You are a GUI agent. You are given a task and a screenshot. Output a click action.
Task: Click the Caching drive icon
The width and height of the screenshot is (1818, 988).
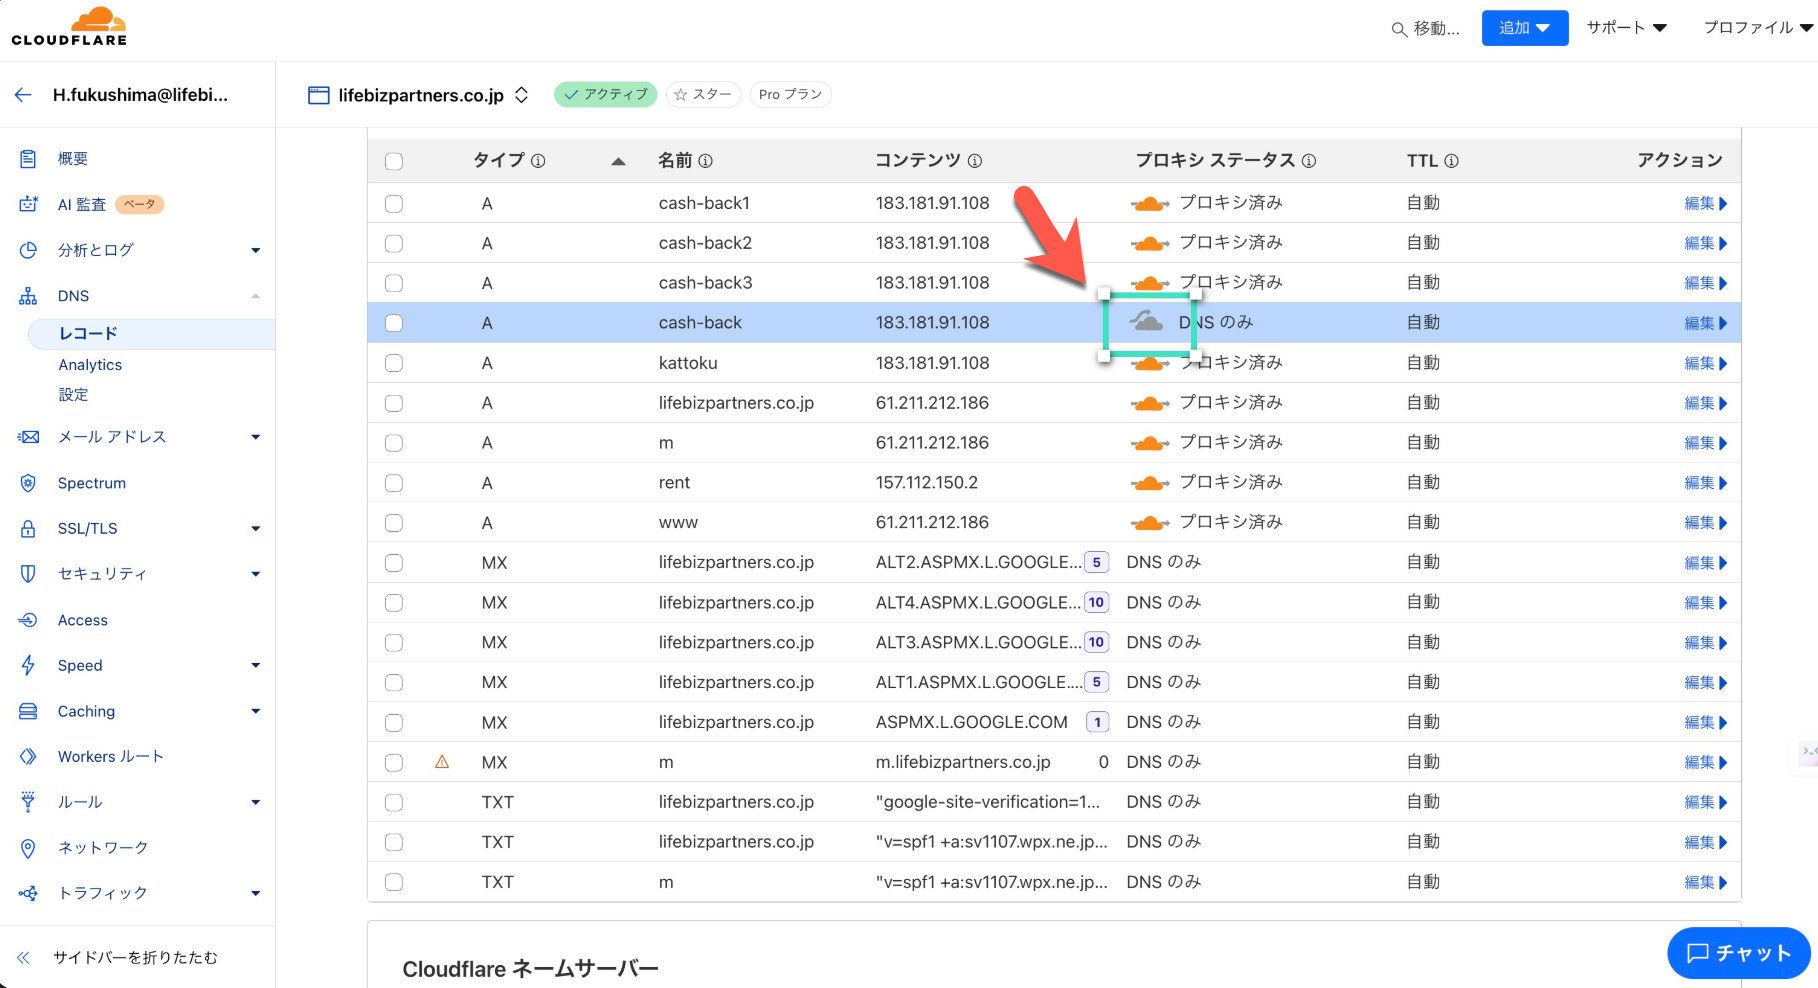click(28, 711)
